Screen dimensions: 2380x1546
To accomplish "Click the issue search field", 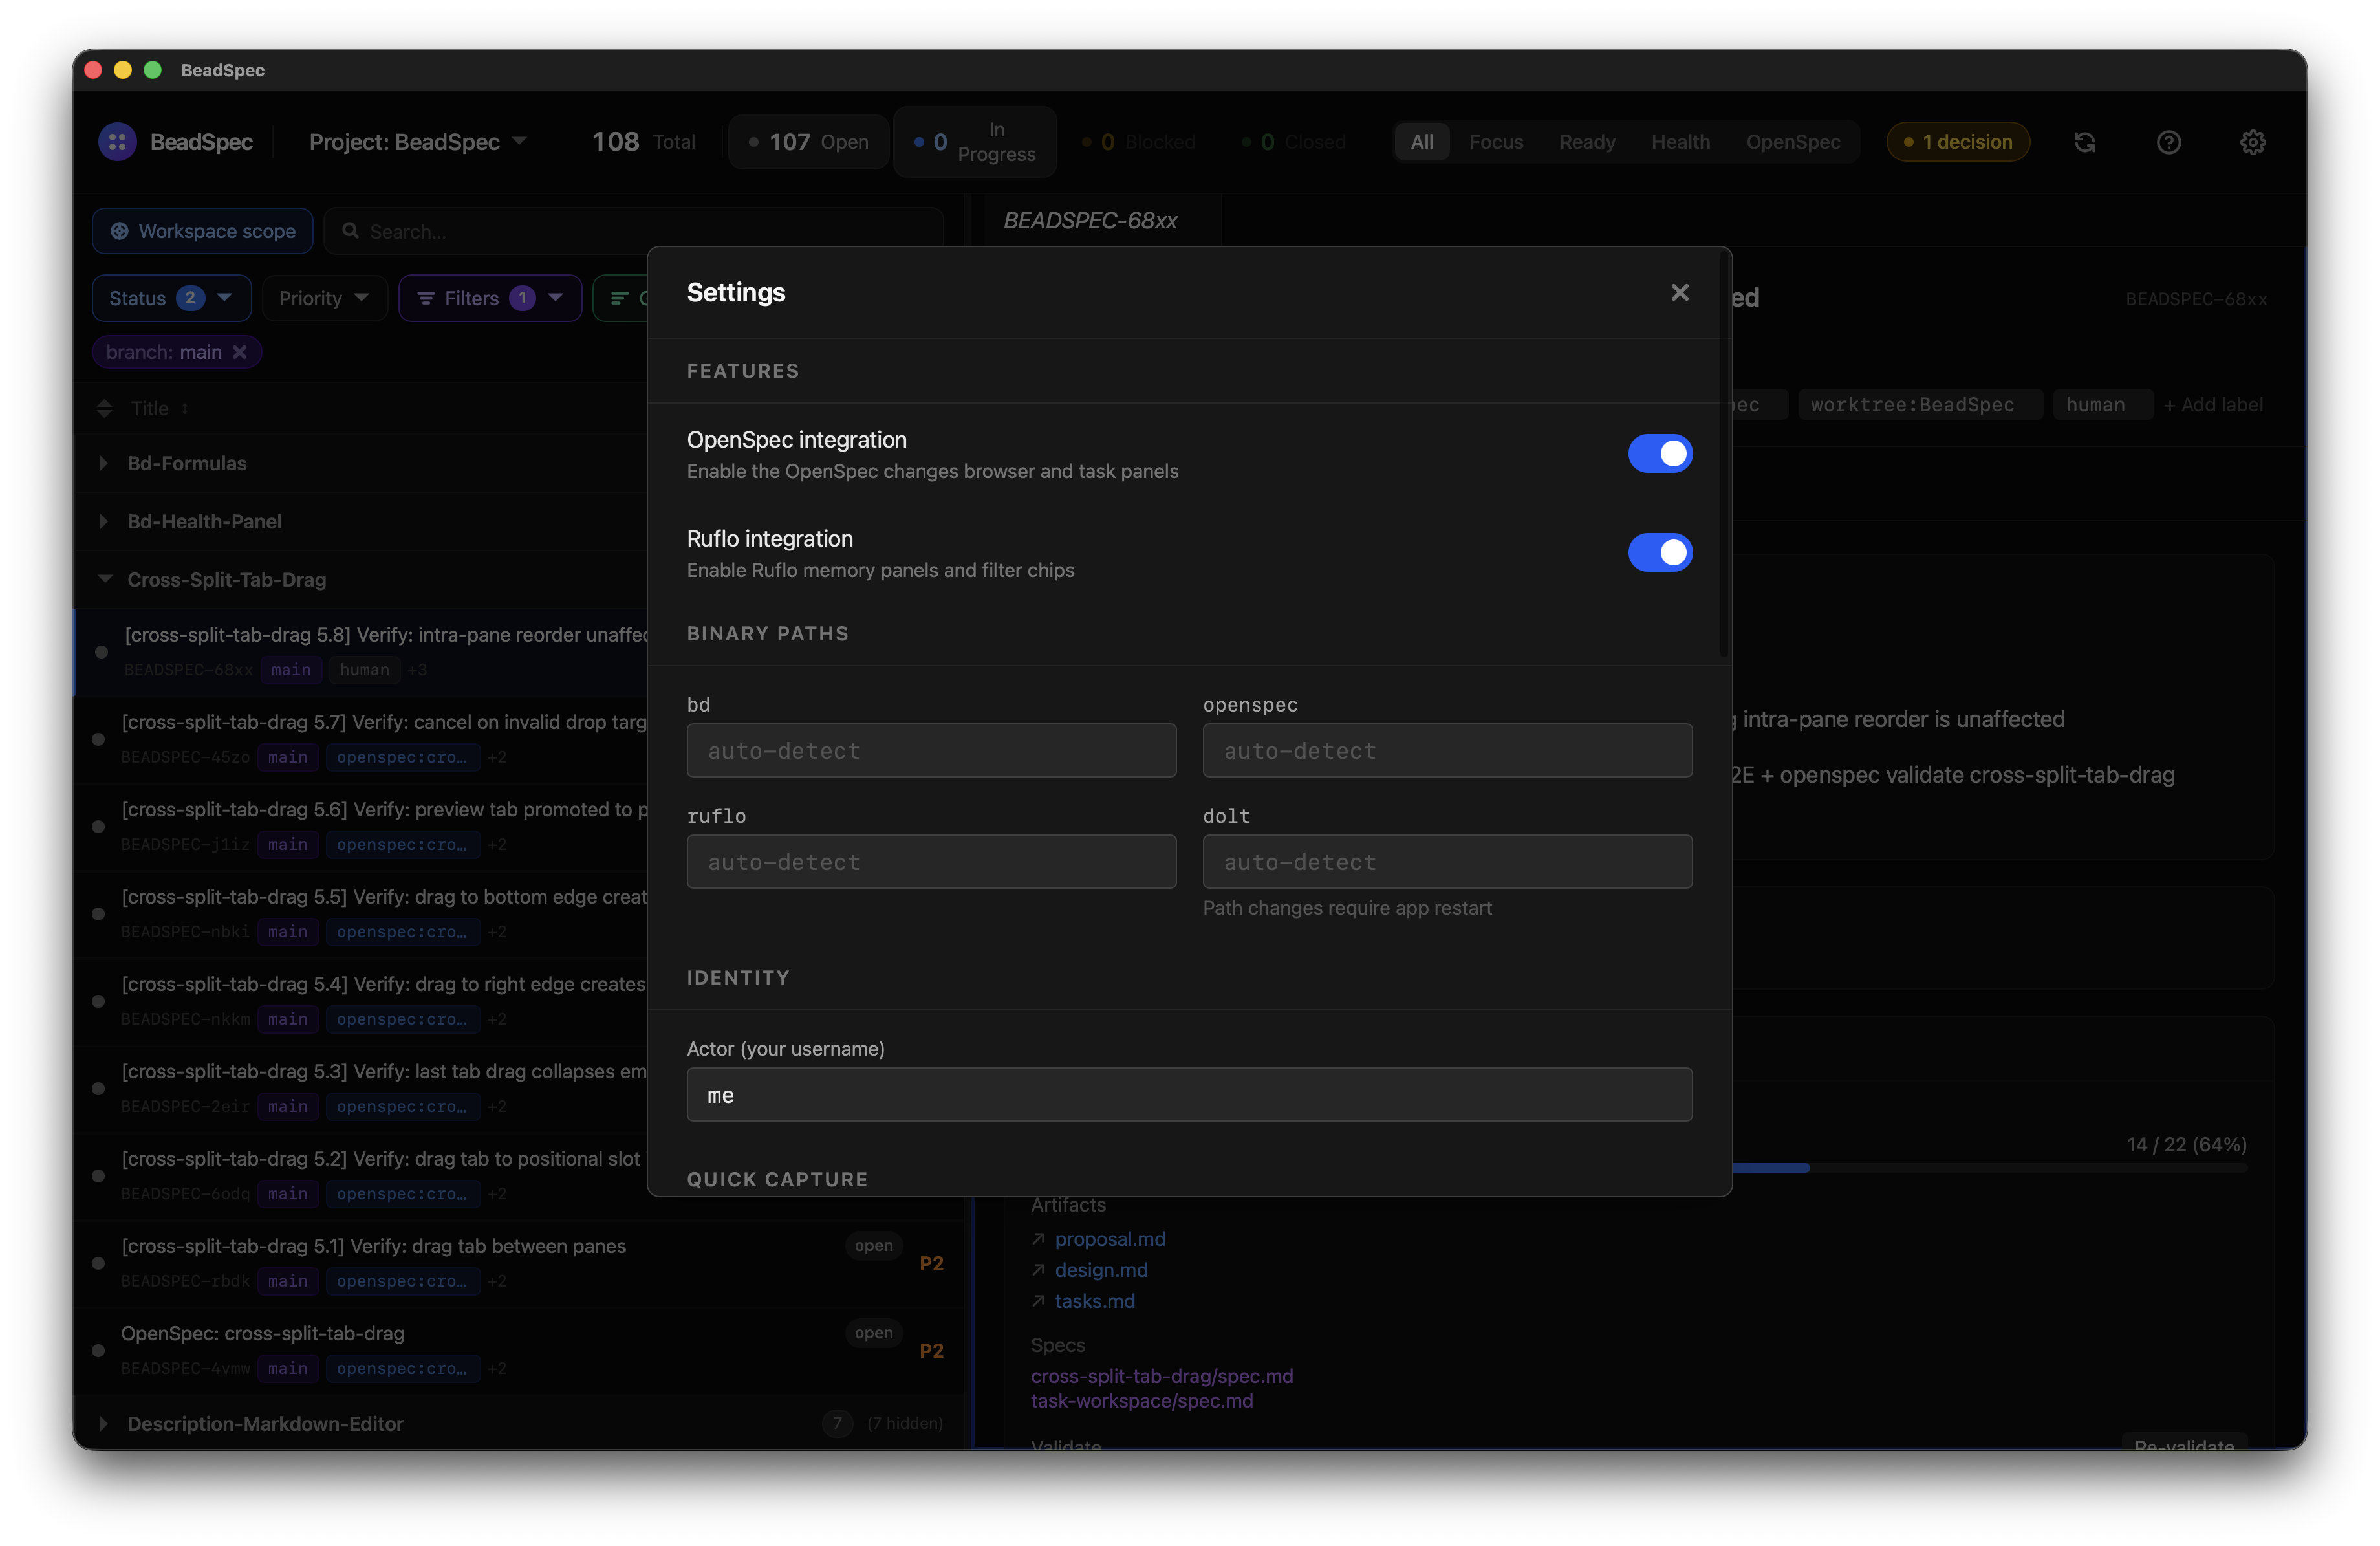I will point(633,231).
